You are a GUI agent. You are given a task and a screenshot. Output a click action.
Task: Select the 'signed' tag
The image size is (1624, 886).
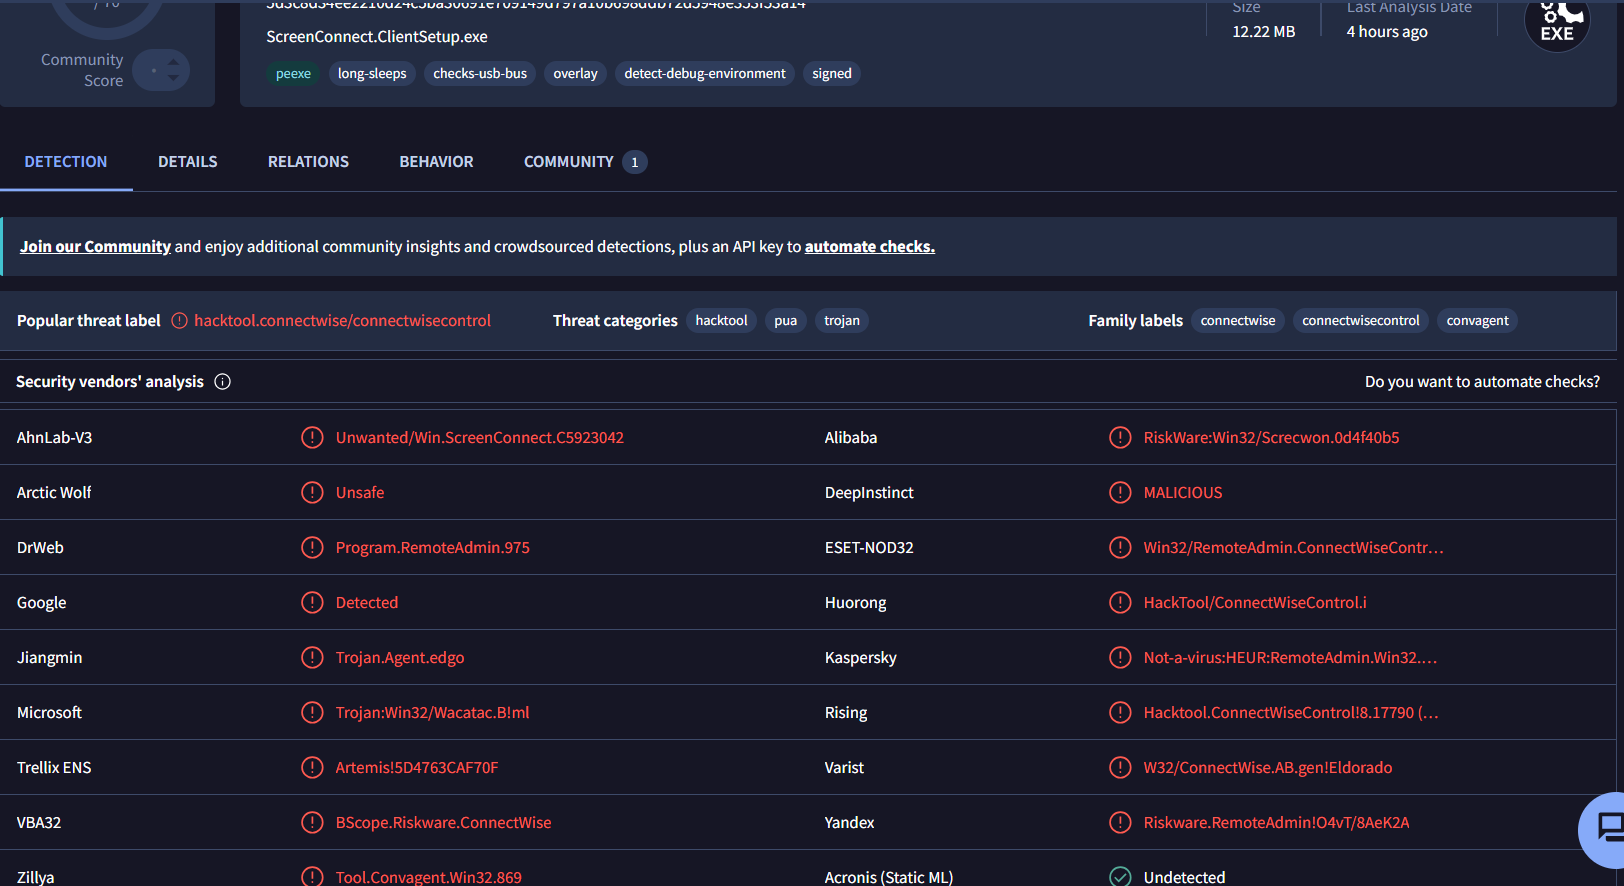832,74
